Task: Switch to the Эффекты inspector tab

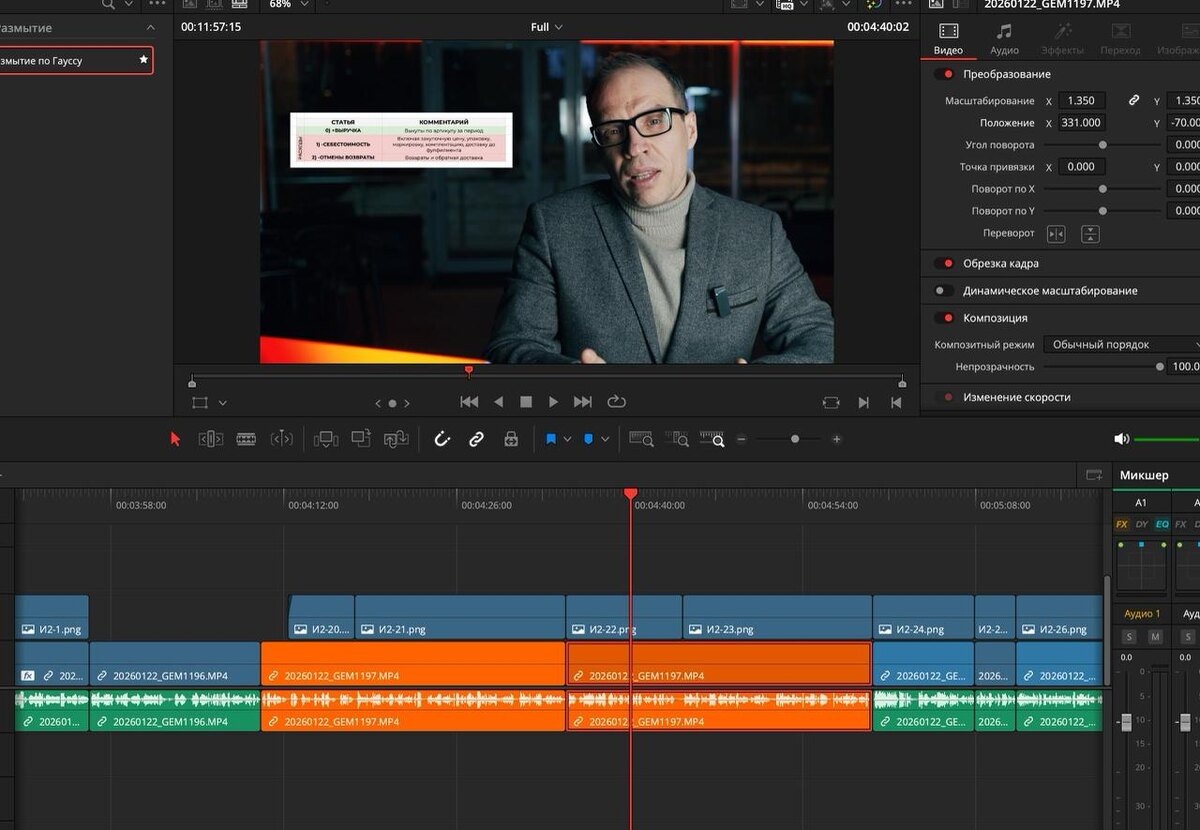Action: coord(1062,40)
